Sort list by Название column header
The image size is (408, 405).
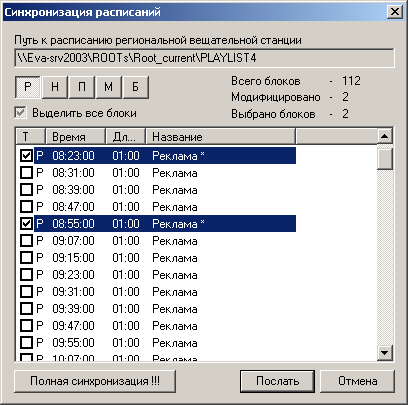[221, 137]
